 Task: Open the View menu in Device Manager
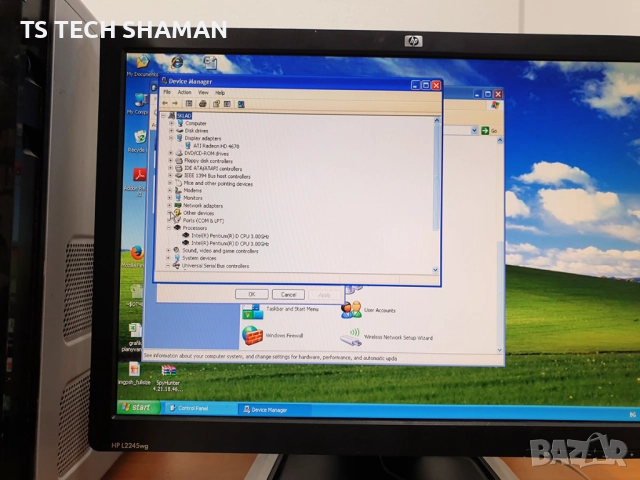[203, 92]
